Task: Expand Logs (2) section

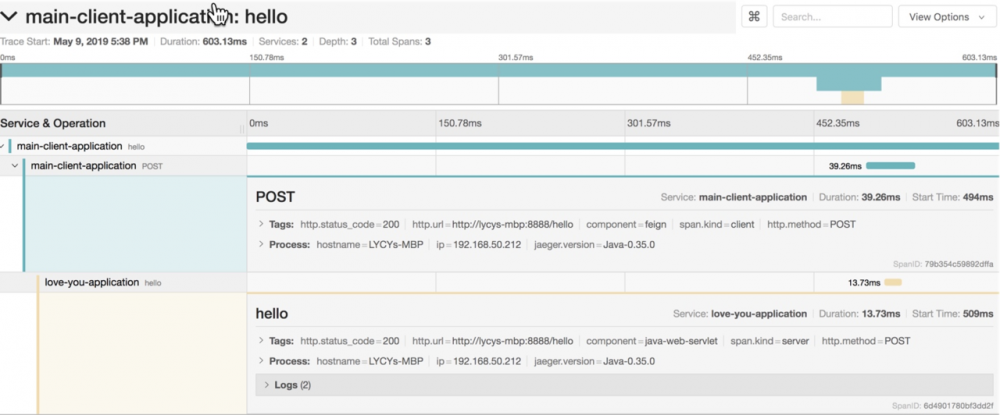Action: point(624,385)
